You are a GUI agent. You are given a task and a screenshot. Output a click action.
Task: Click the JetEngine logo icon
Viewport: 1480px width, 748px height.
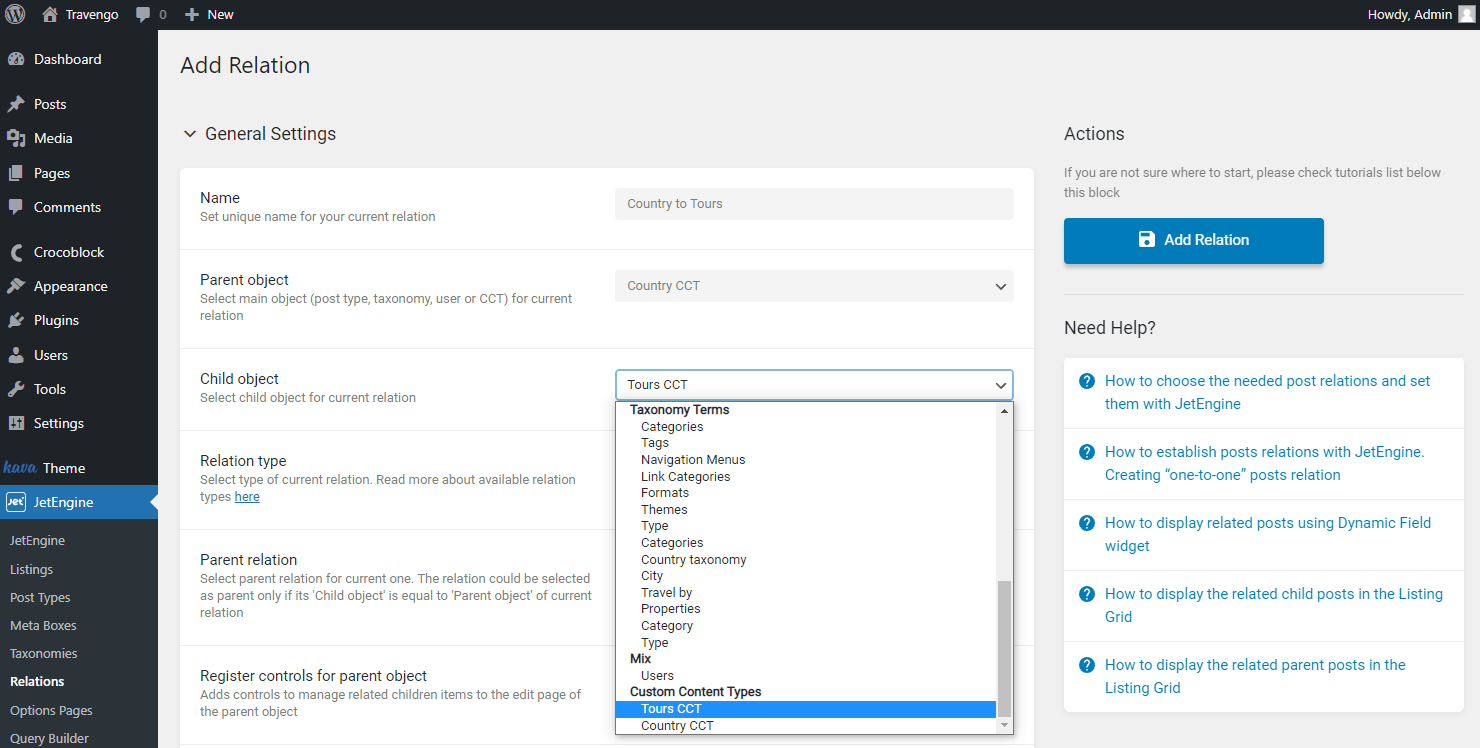(16, 502)
